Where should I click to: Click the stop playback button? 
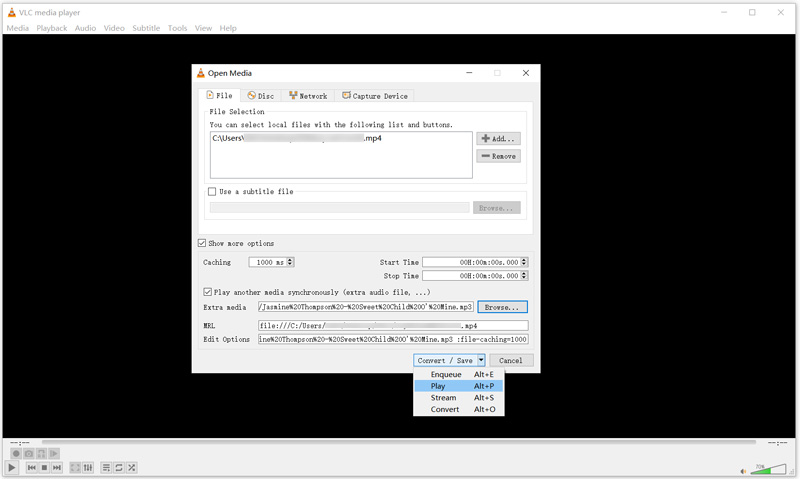44,467
